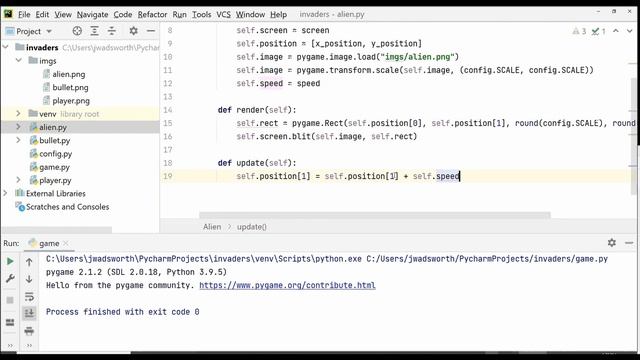Click Collapse All icon in Project toolbar
Image resolution: width=640 pixels, height=360 pixels.
tap(111, 31)
